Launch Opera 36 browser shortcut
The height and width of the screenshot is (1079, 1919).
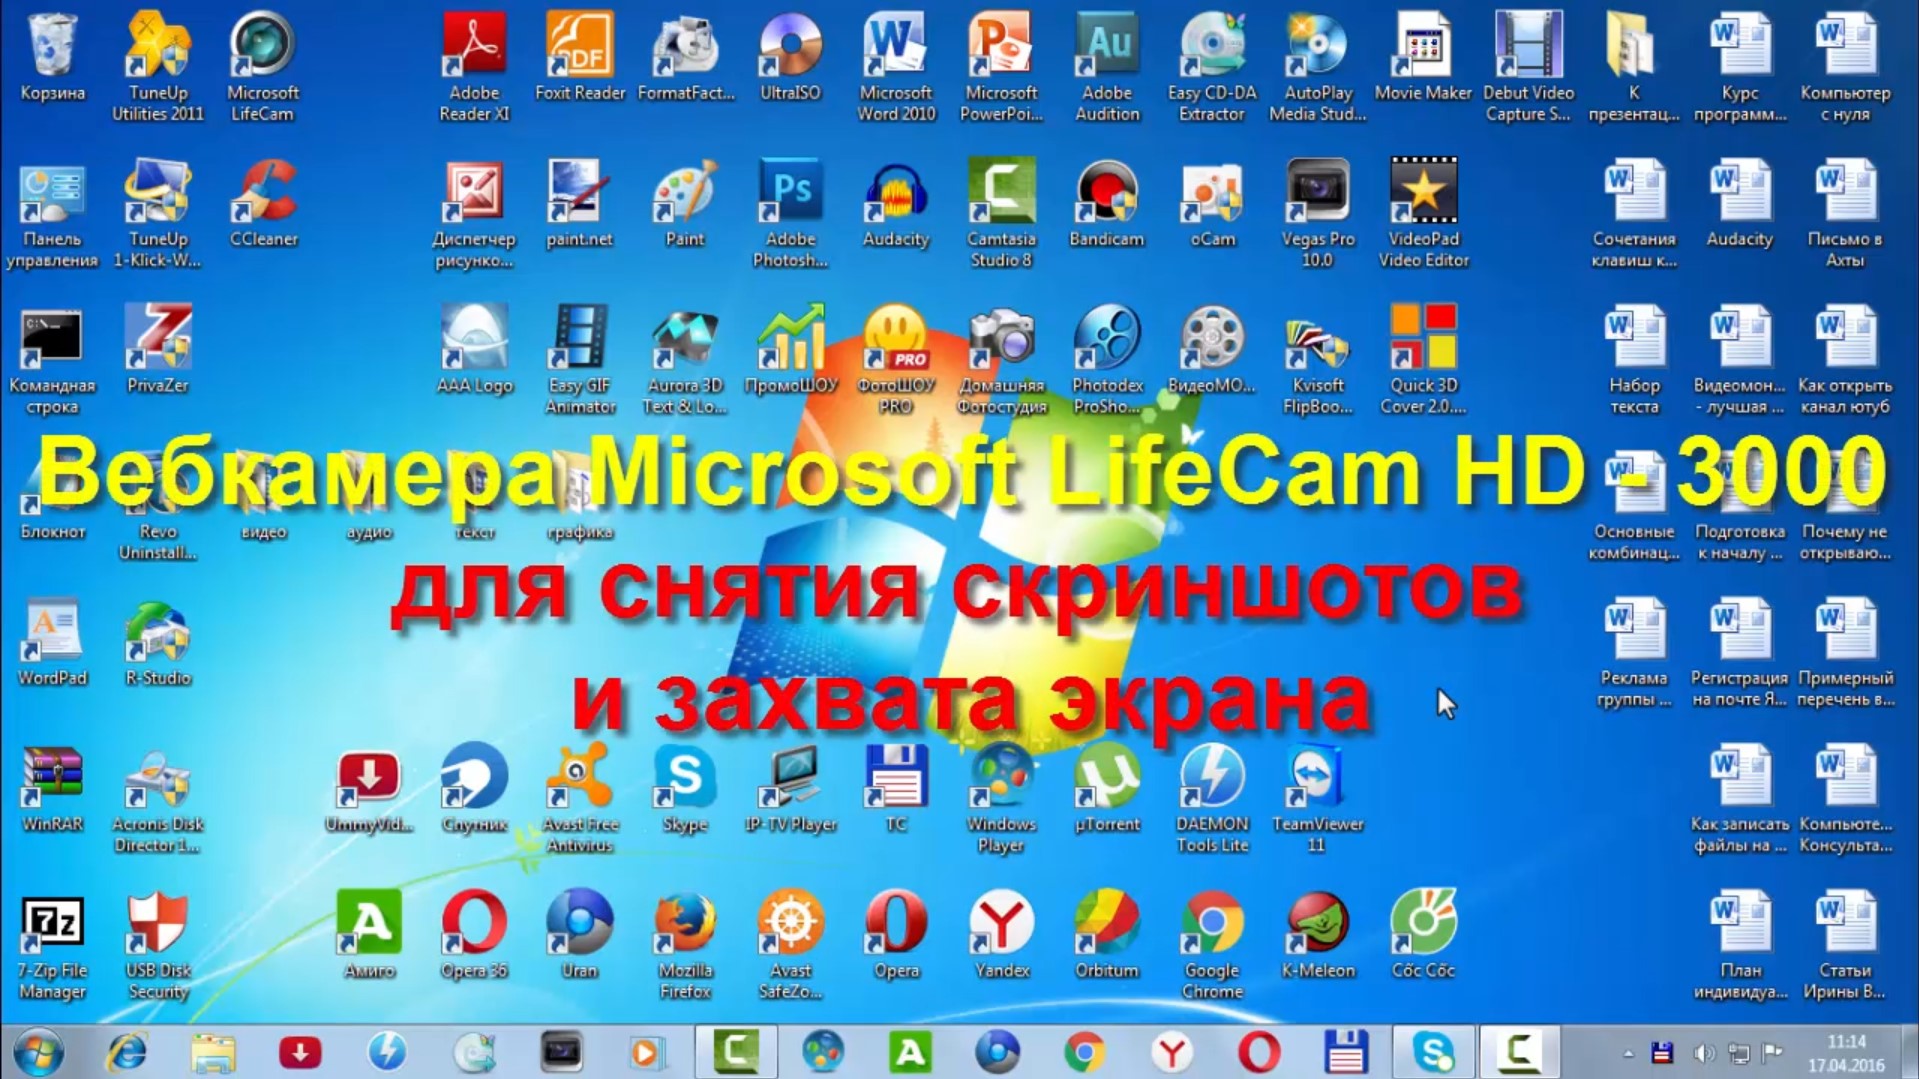click(474, 935)
